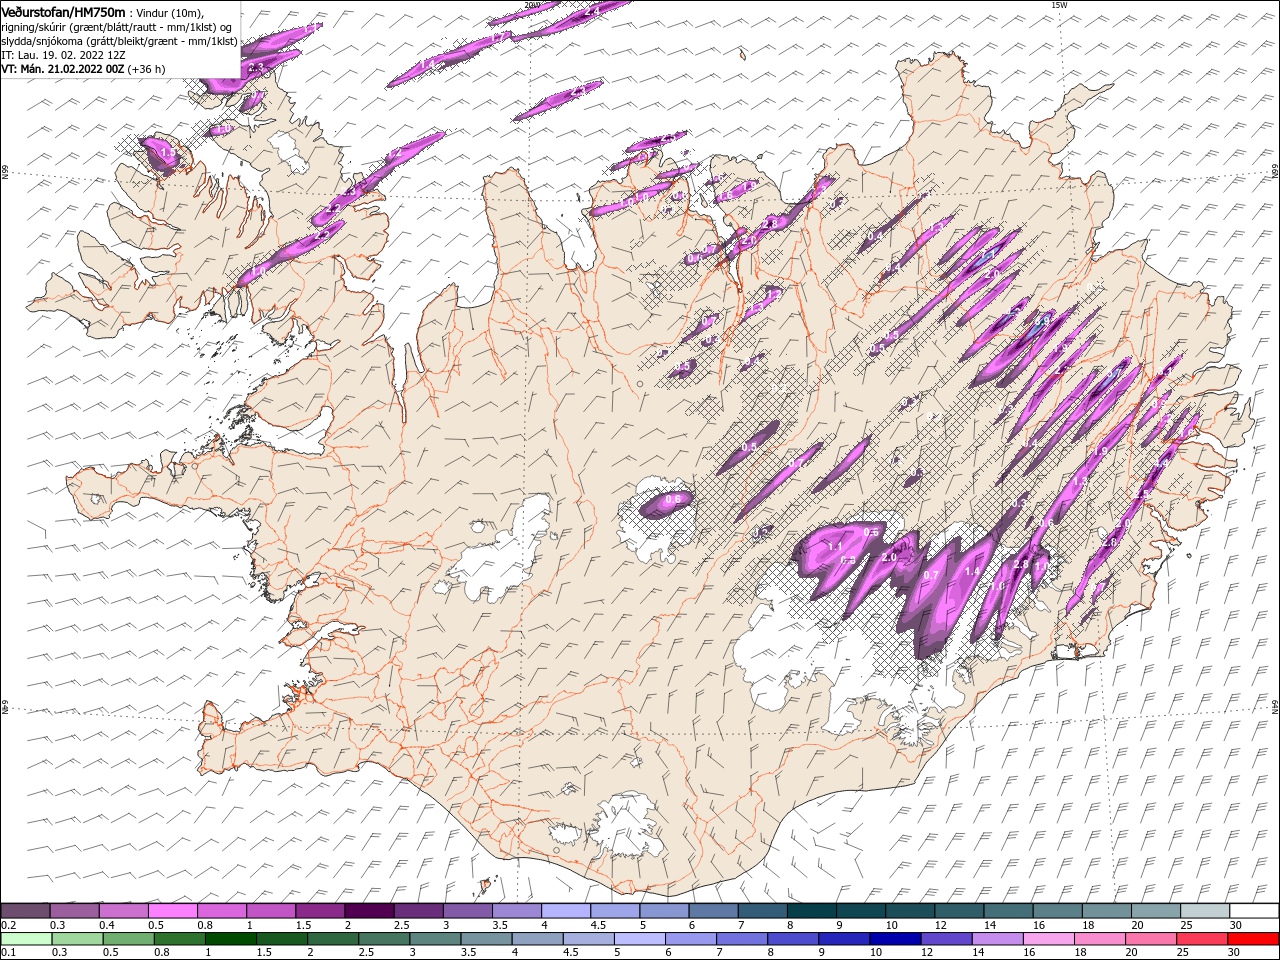
Task: Click the 2.3 precipitation value in the northwest corner
Action: point(256,67)
